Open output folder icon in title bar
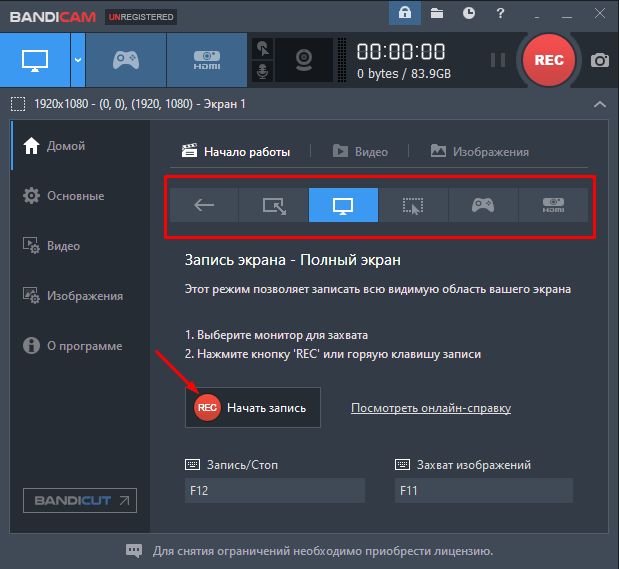Viewport: 620px width, 569px height. click(x=437, y=13)
